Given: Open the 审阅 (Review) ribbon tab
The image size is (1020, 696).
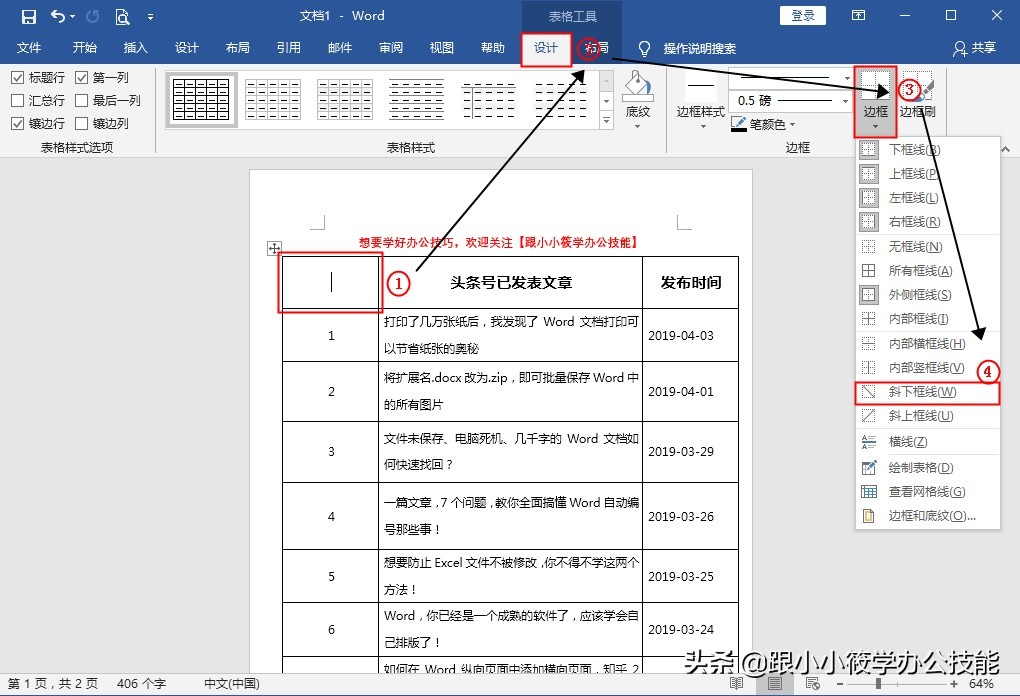Looking at the screenshot, I should [390, 46].
